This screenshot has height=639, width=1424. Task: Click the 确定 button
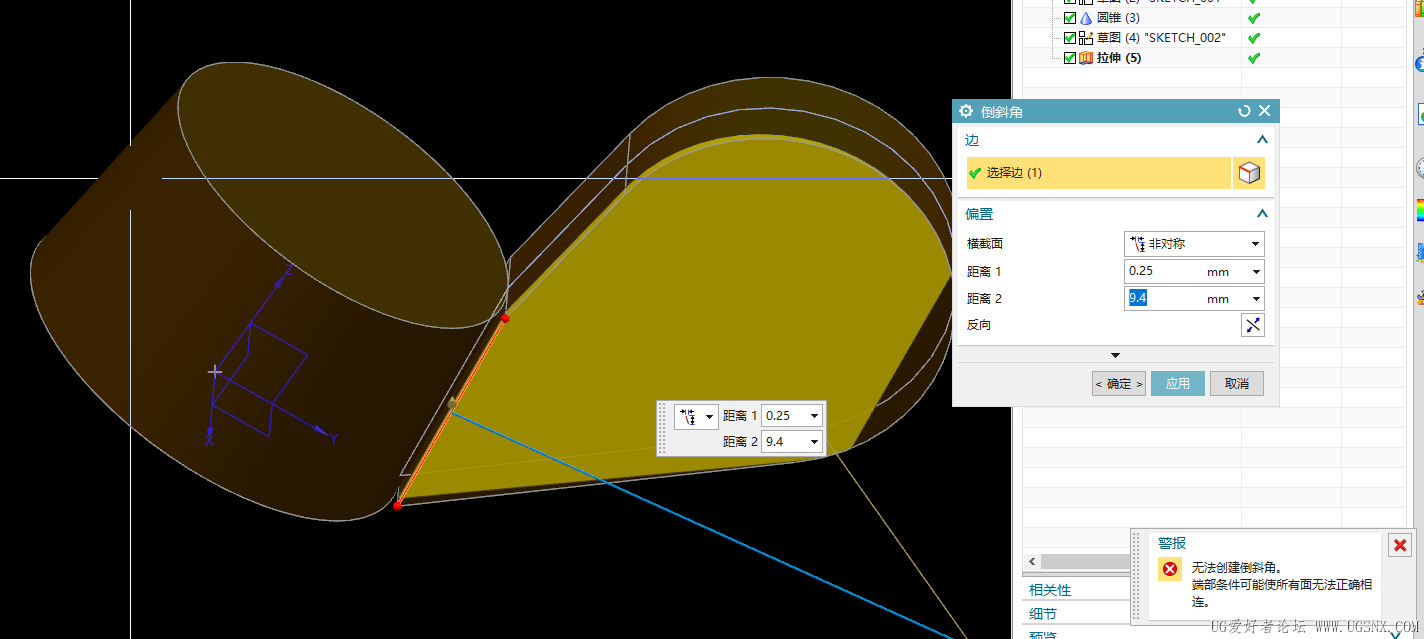(1119, 383)
